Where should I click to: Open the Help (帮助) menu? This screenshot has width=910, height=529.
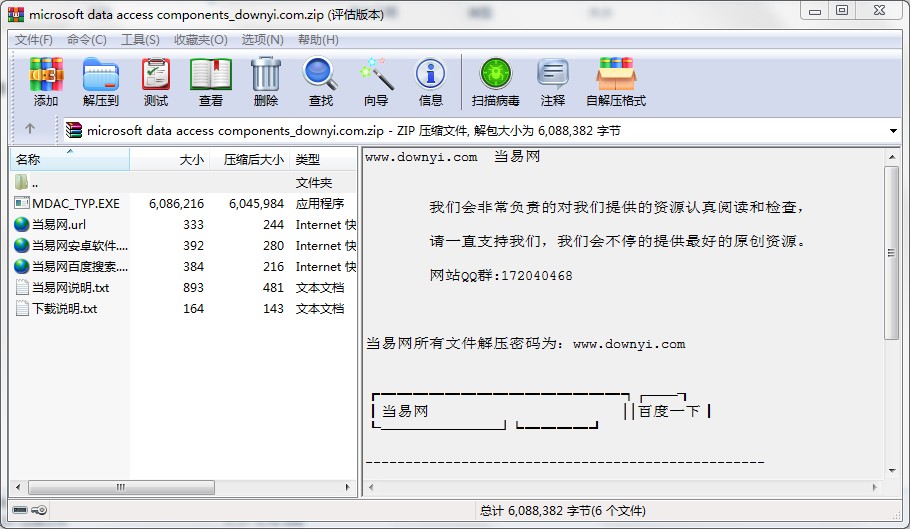[318, 39]
